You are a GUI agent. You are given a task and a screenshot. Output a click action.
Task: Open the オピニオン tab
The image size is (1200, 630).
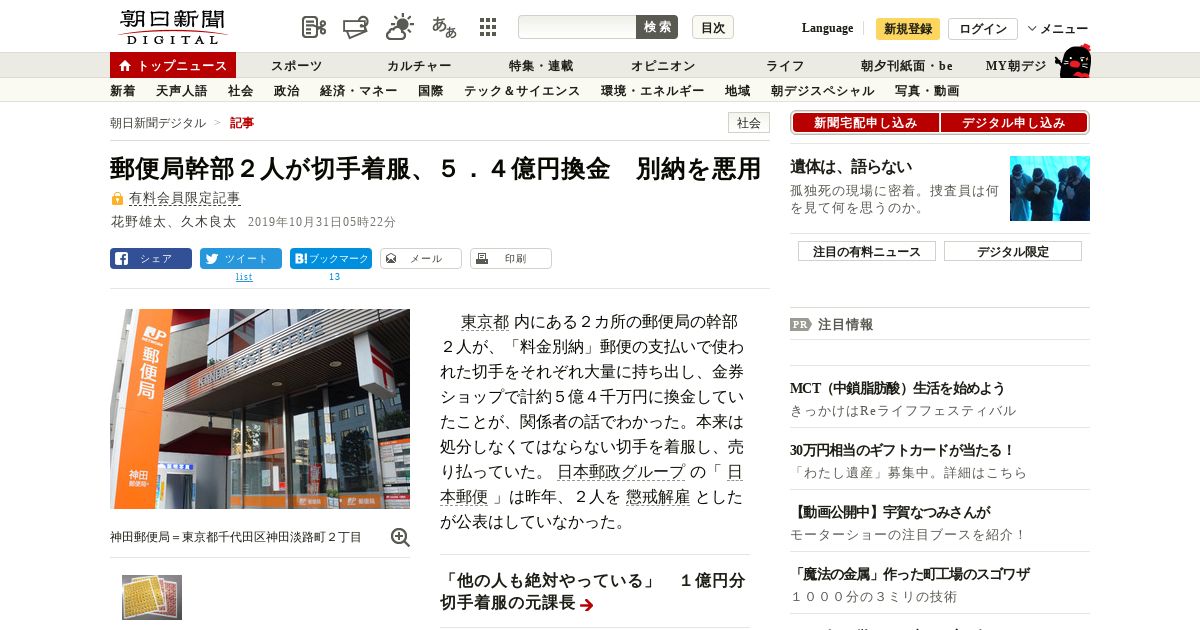click(663, 66)
